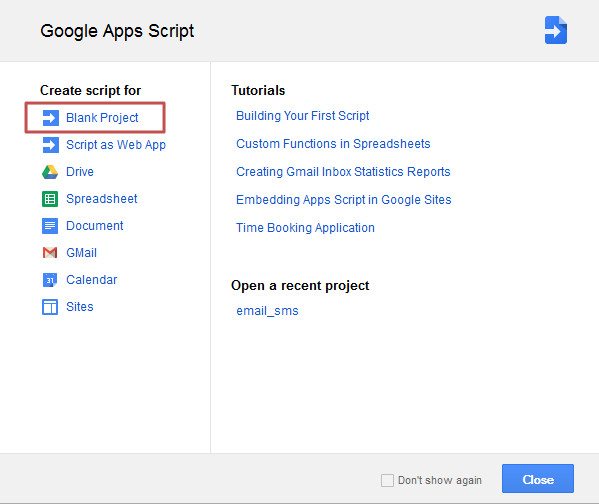Click the red GMail envelope icon
The width and height of the screenshot is (599, 504).
pyautogui.click(x=50, y=253)
